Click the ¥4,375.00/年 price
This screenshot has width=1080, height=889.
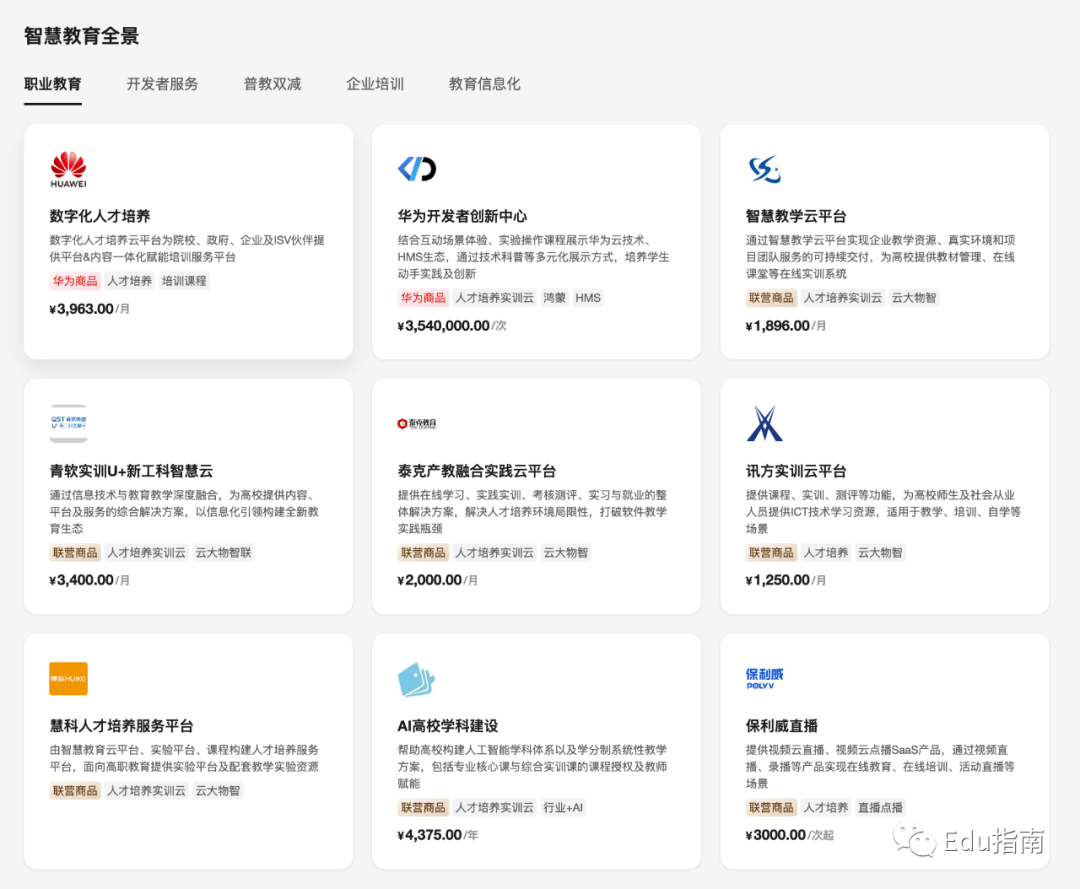pos(438,835)
